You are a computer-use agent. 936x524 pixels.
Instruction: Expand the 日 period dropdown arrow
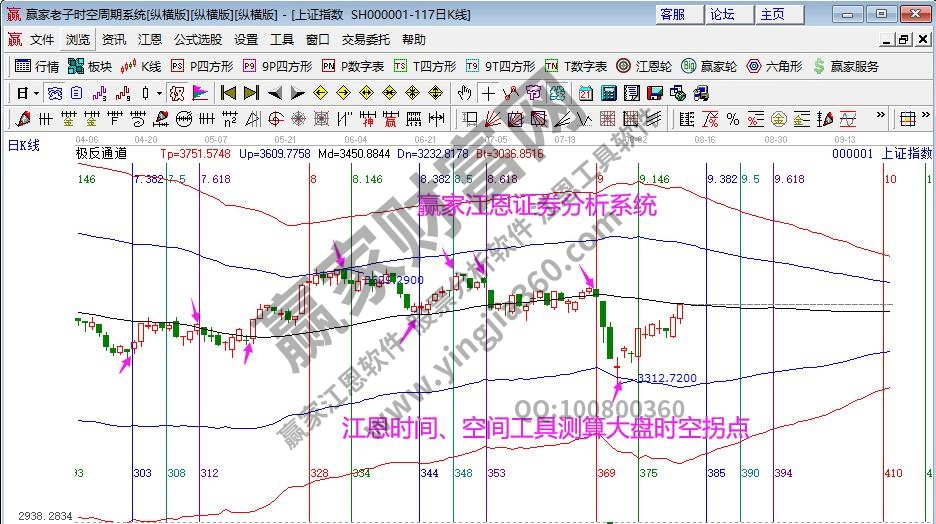[x=37, y=93]
